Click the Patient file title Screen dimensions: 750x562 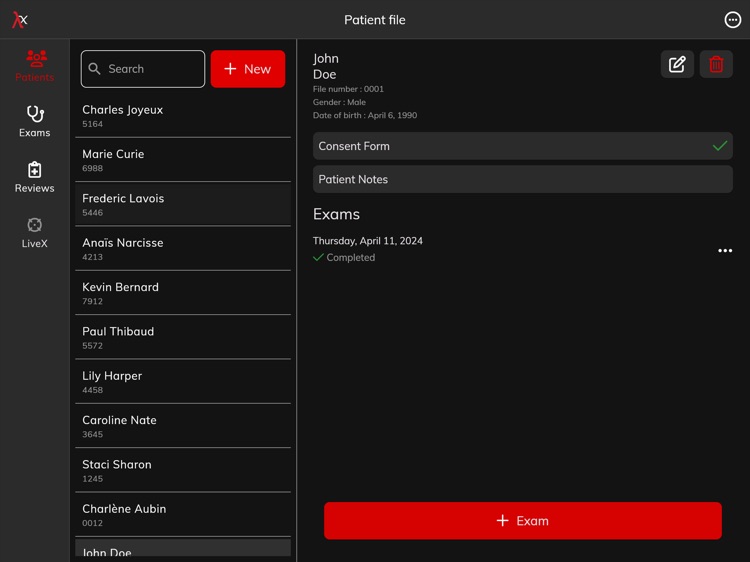(375, 20)
